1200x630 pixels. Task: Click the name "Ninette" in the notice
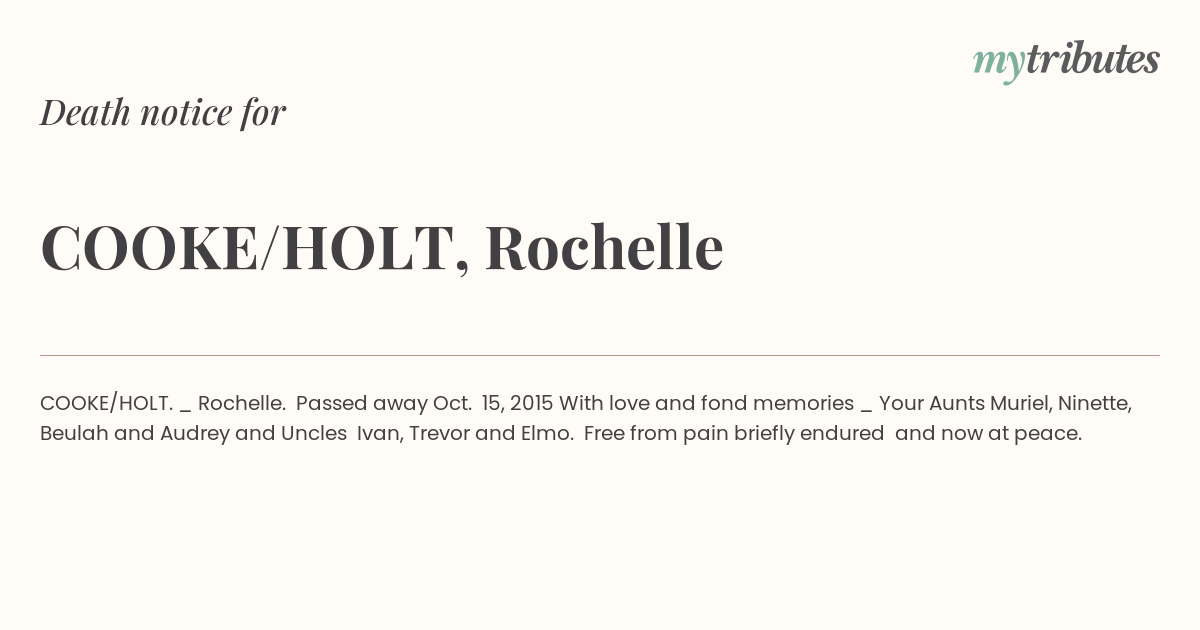1095,404
